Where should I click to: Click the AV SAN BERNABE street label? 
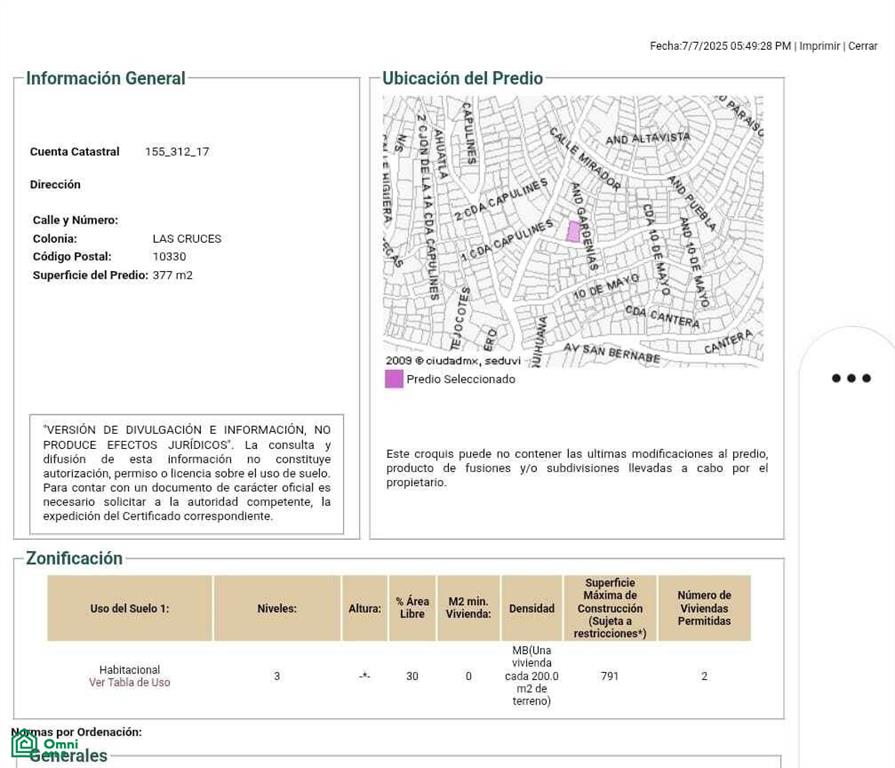click(611, 353)
